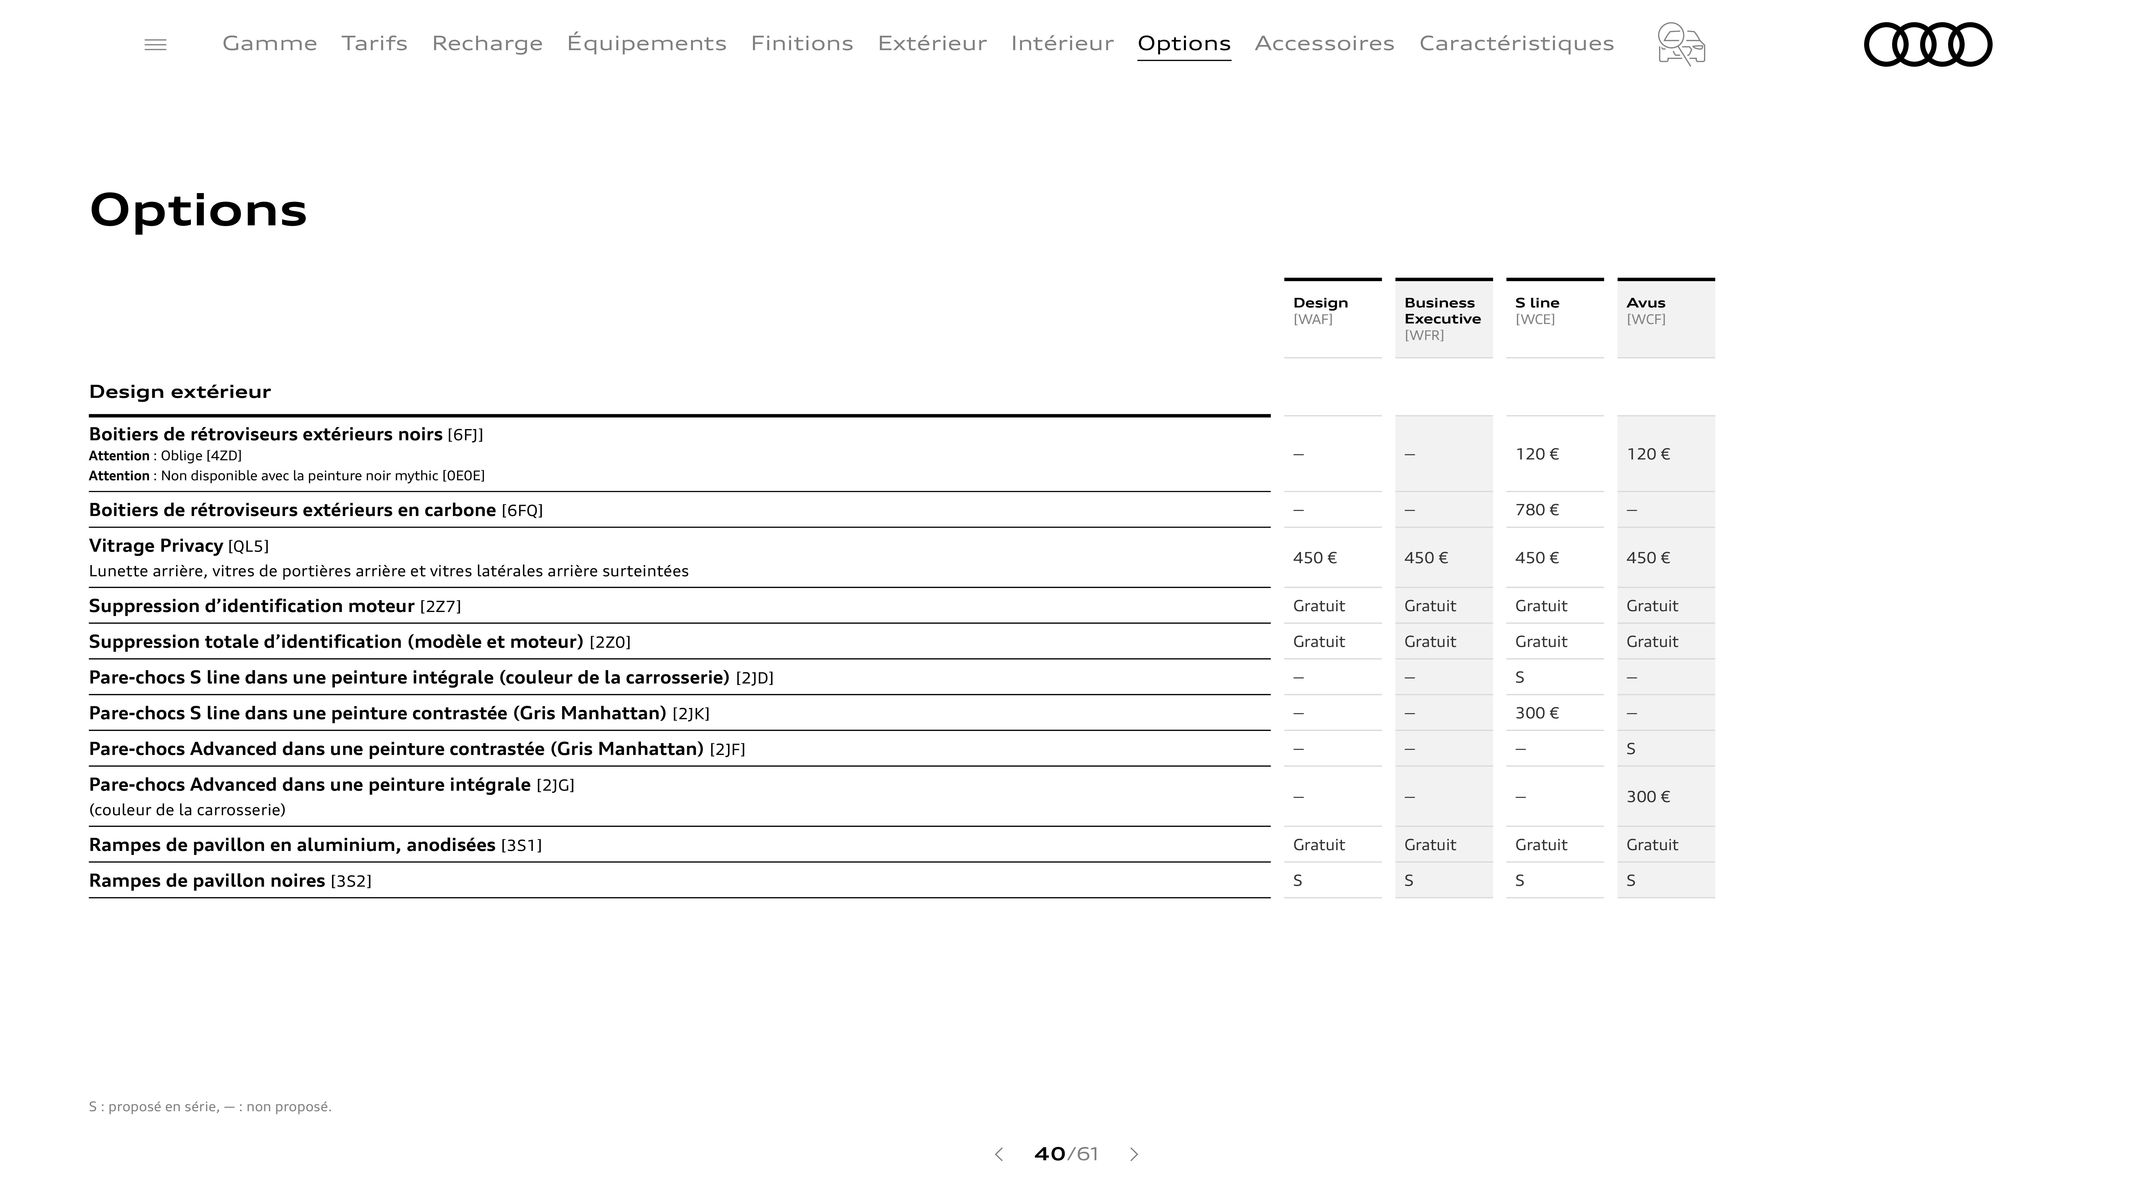Switch to the Recharge tab
2133x1200 pixels.
coord(487,43)
